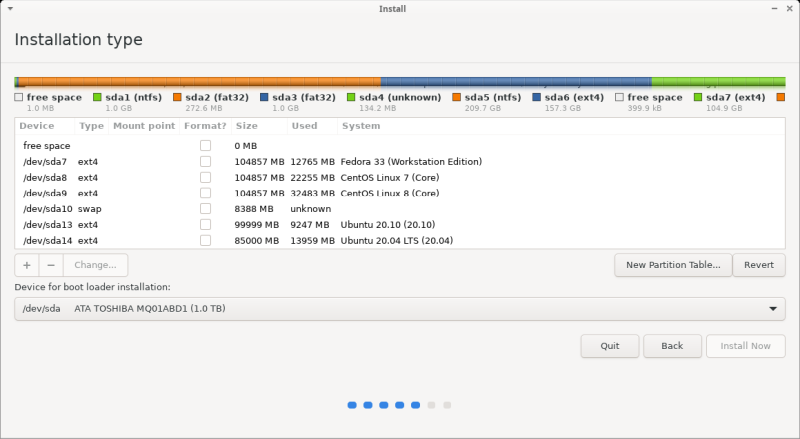
Task: Click the Type column header
Action: coord(91,126)
